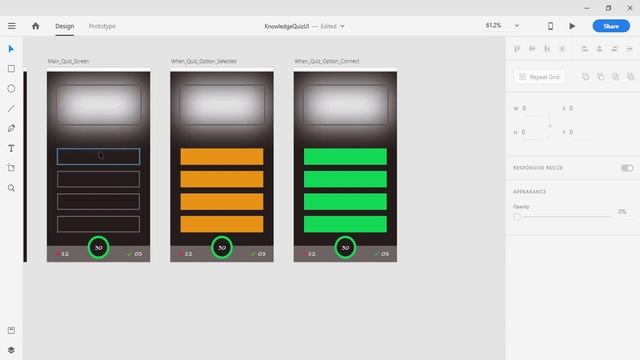
Task: Click the Y position input field
Action: coord(580,132)
